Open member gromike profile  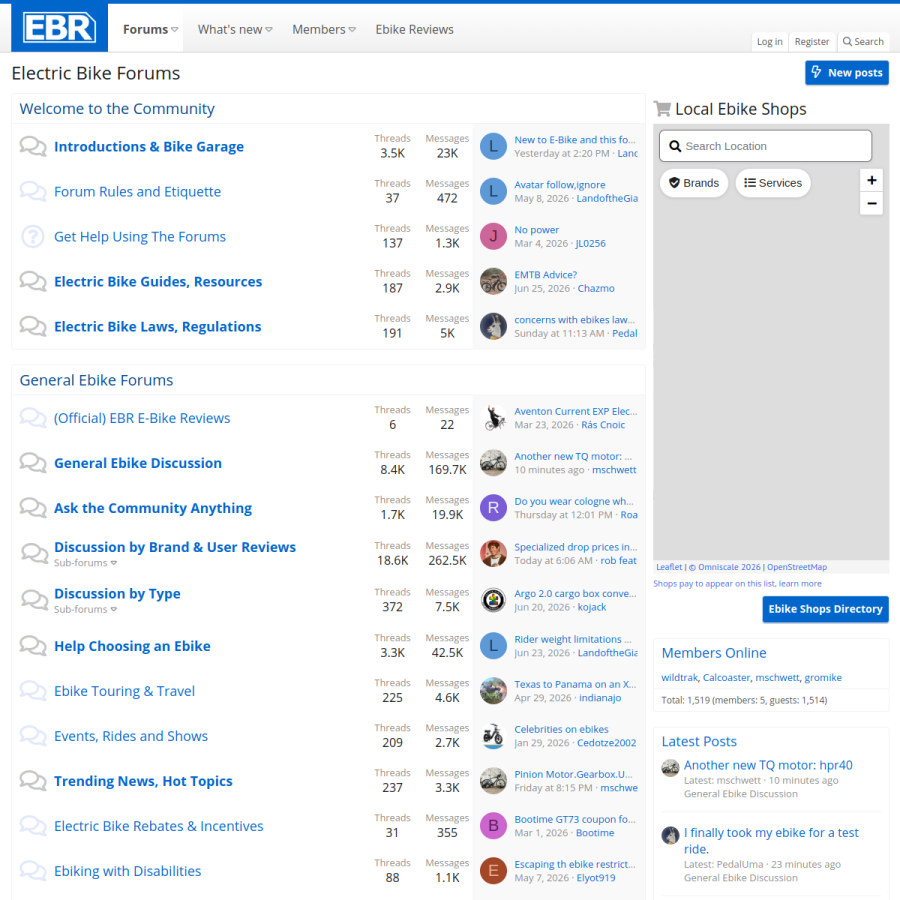pos(823,677)
